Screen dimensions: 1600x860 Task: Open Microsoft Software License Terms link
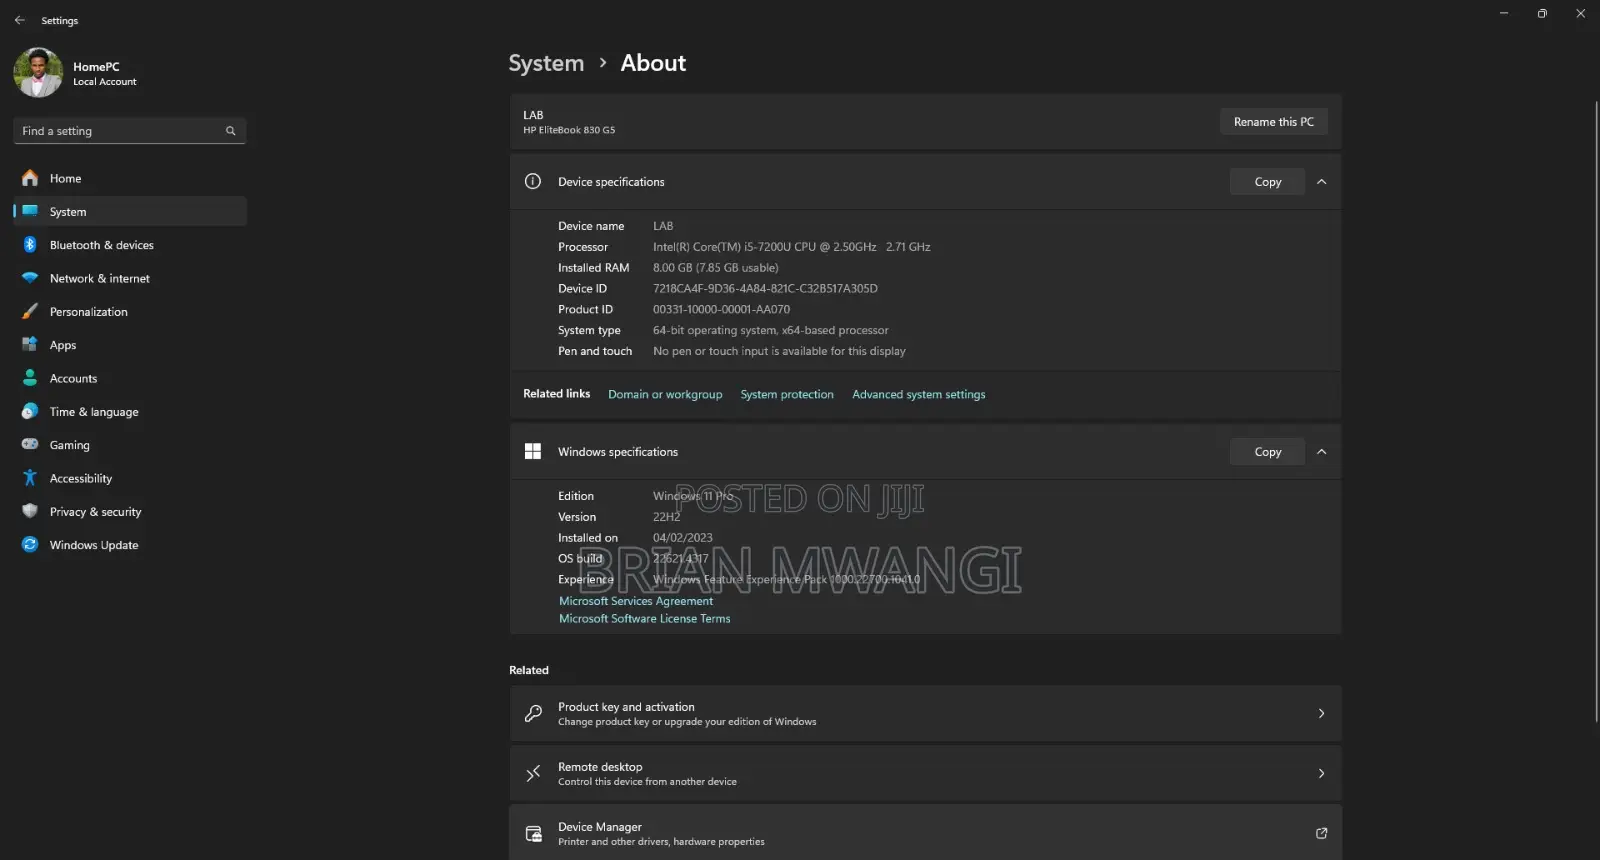[x=645, y=619]
